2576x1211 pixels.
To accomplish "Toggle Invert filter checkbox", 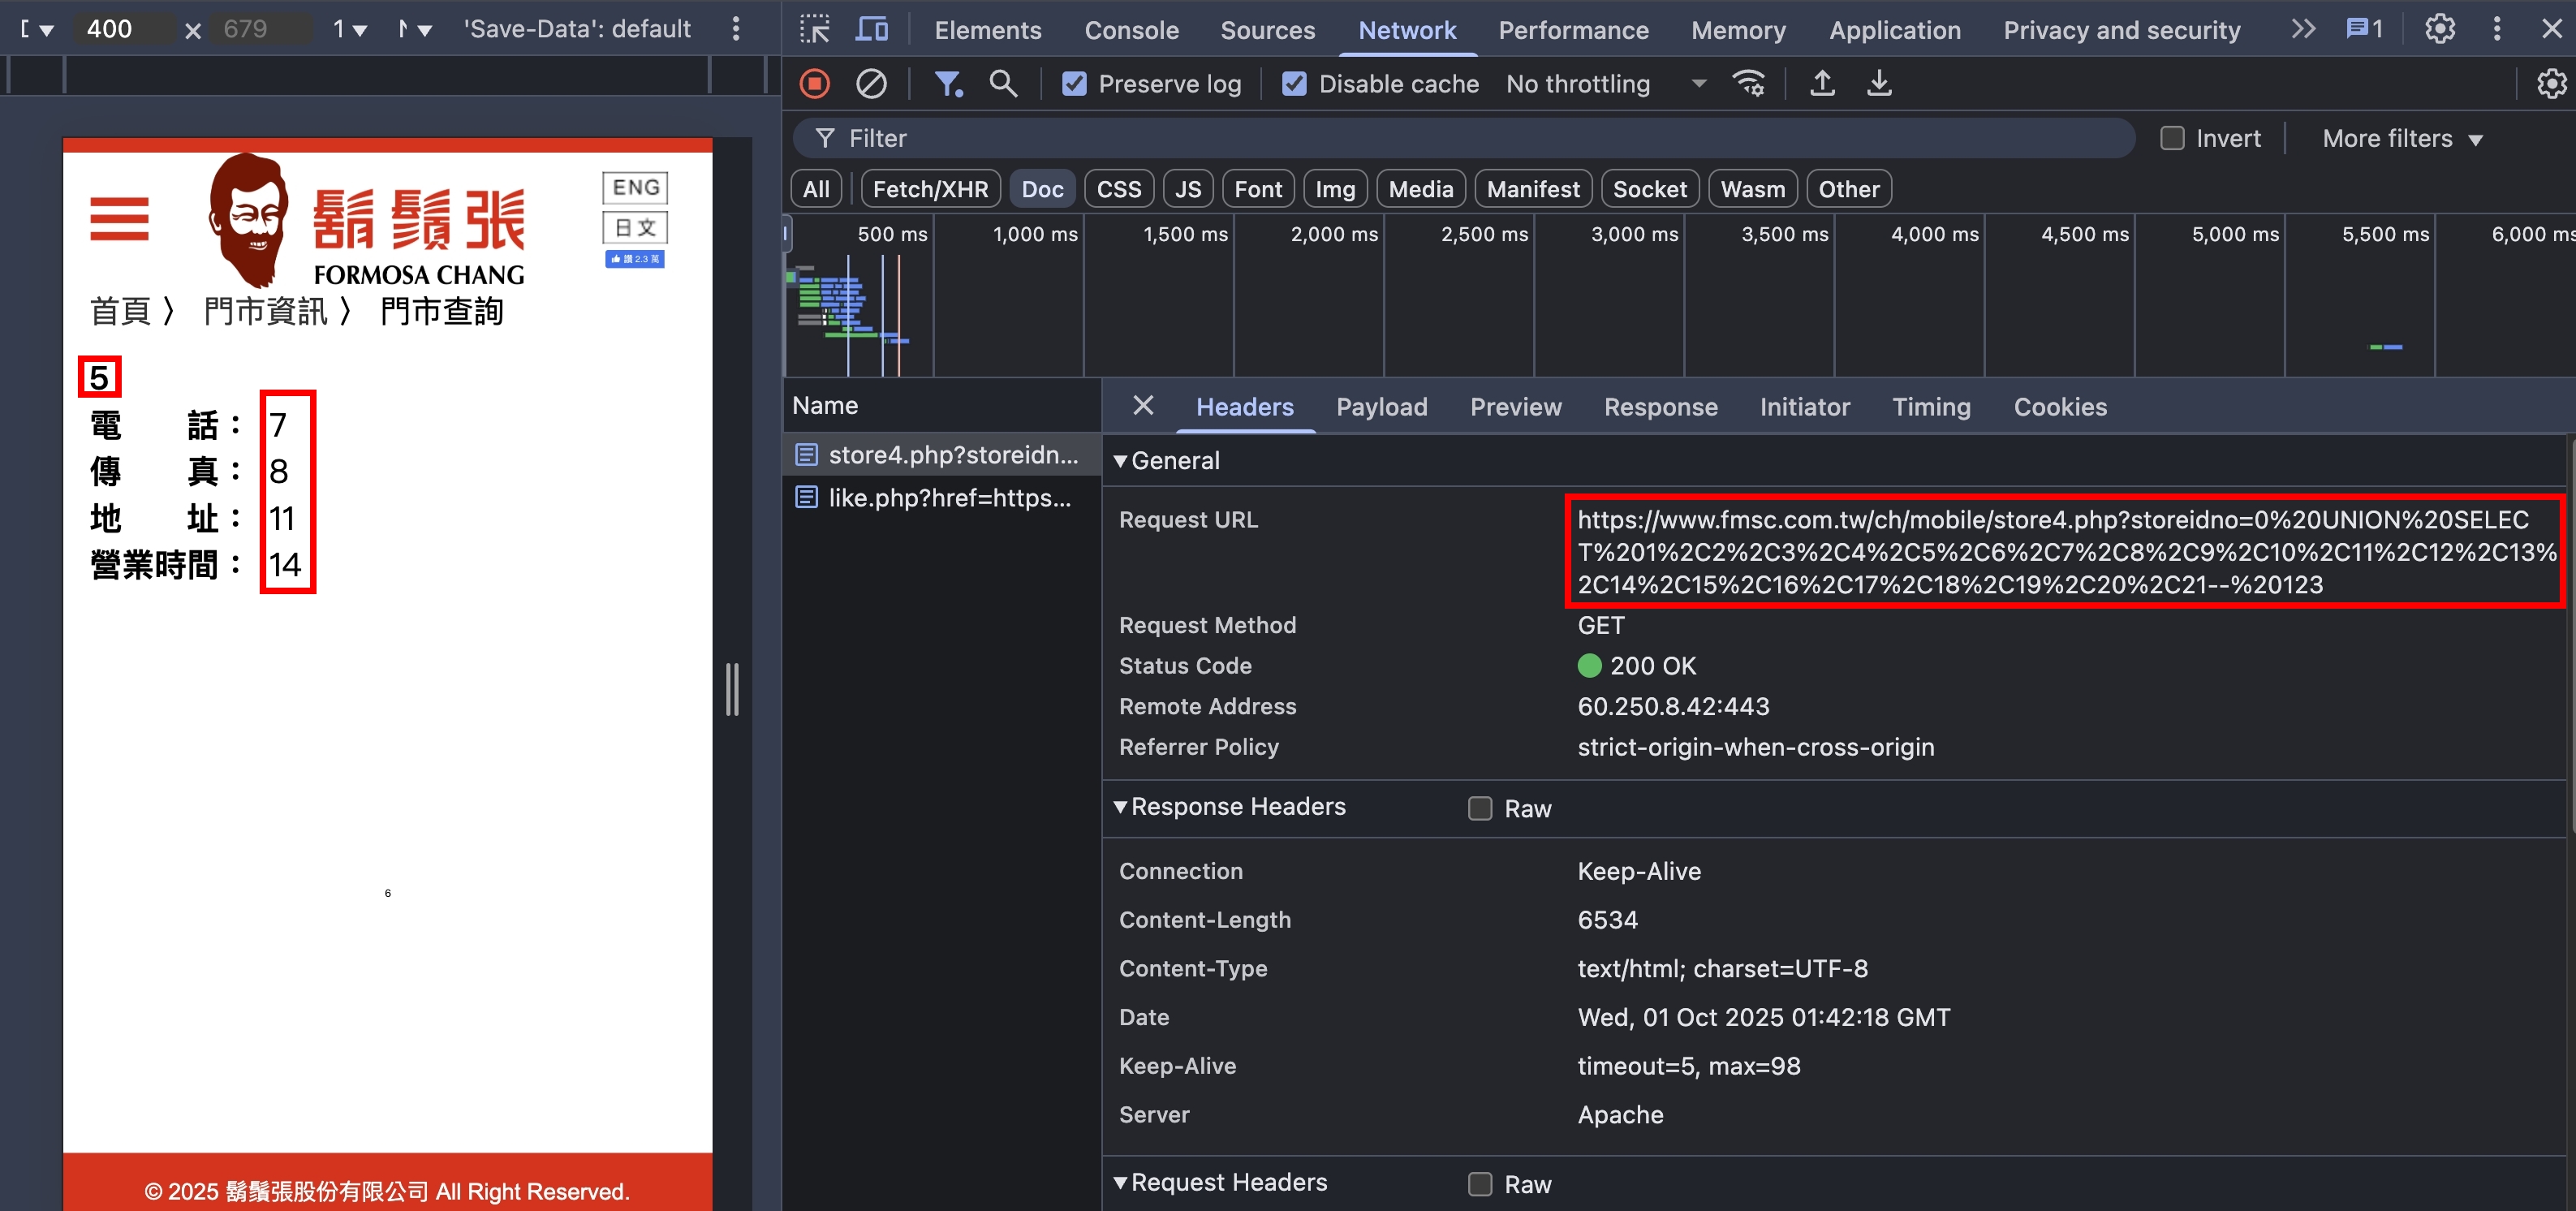I will click(x=2172, y=138).
